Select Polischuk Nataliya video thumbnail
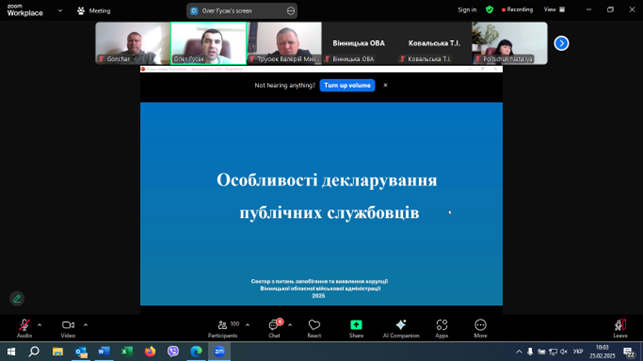Viewport: 643px width, 361px height. [510, 43]
